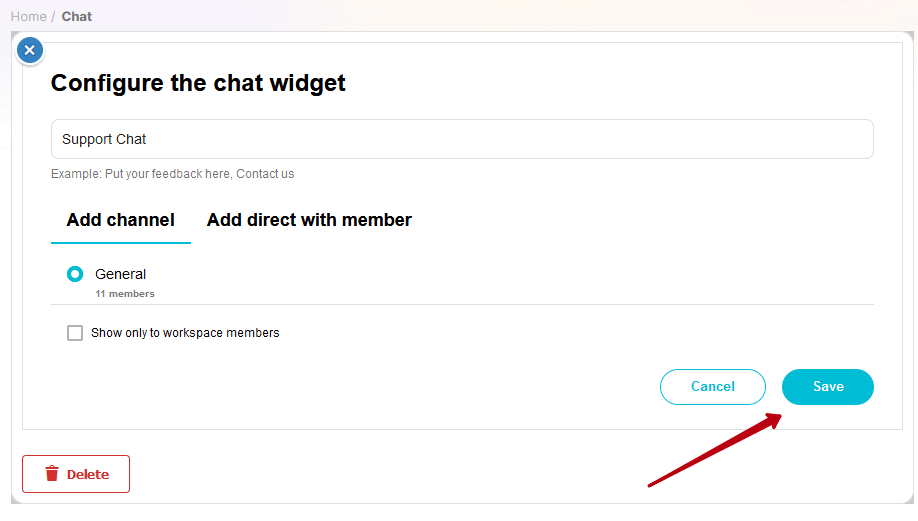Screen dimensions: 918x521
Task: Click the breadcrumb slash separator
Action: 53,16
